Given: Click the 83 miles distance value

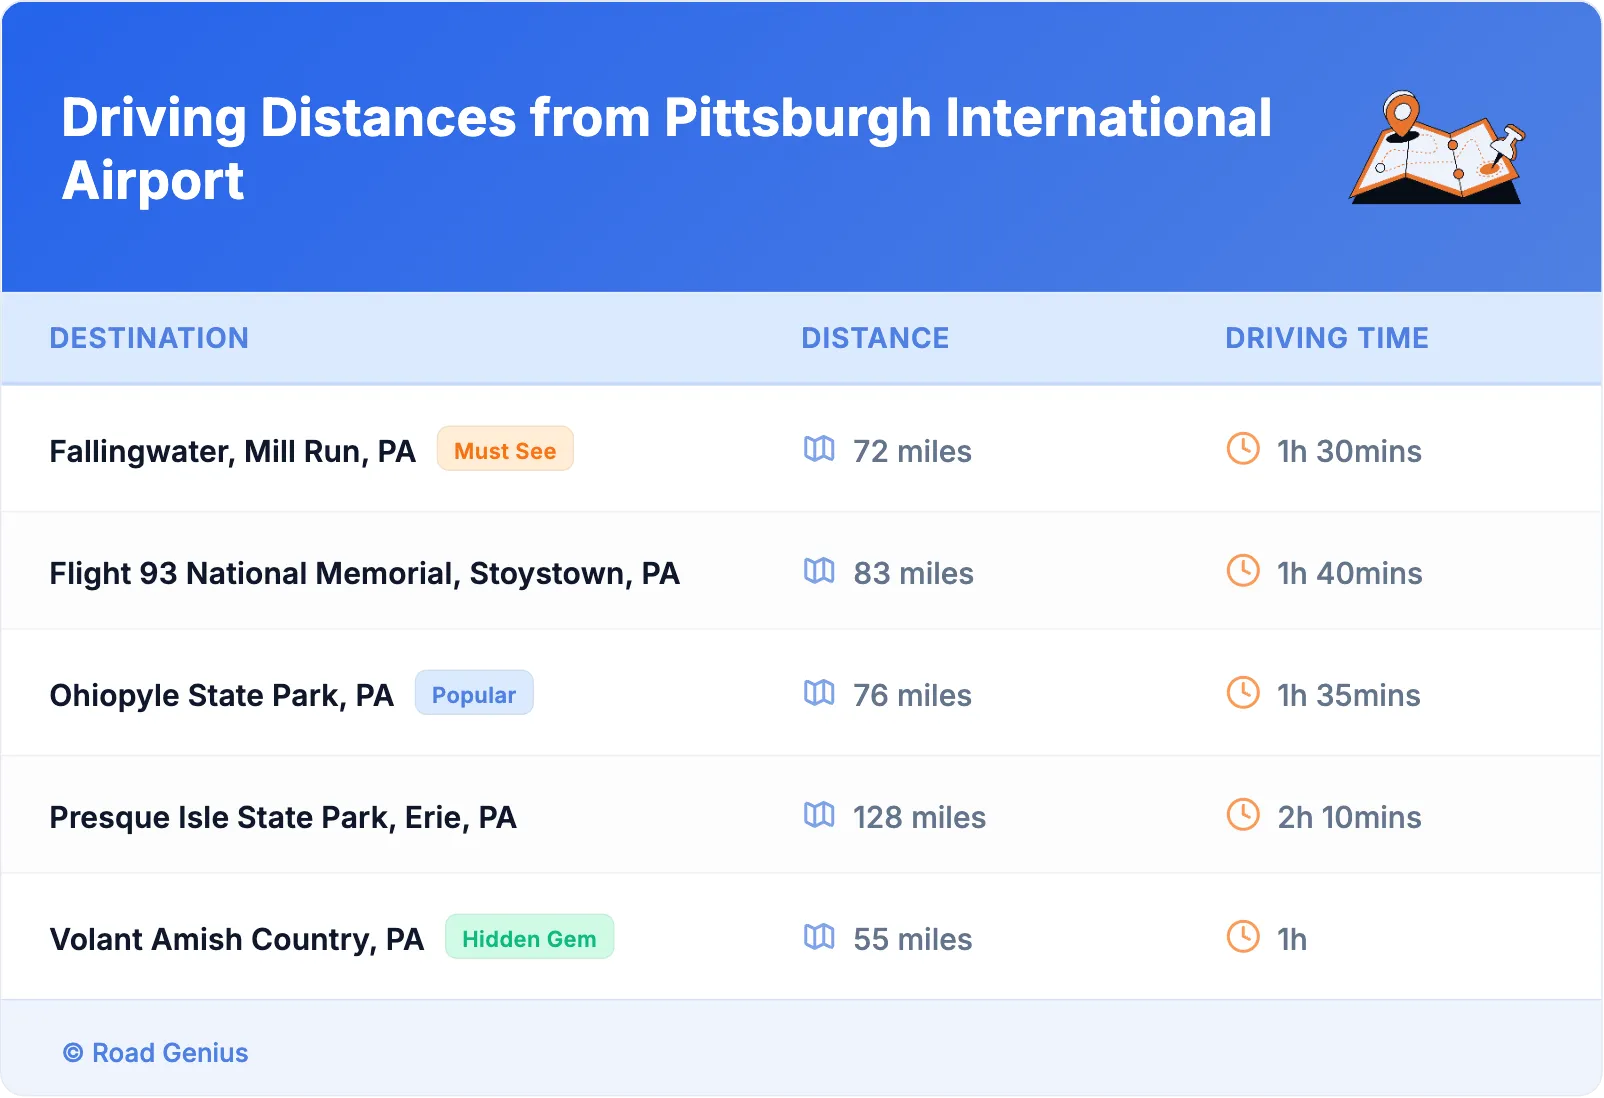Looking at the screenshot, I should [913, 574].
